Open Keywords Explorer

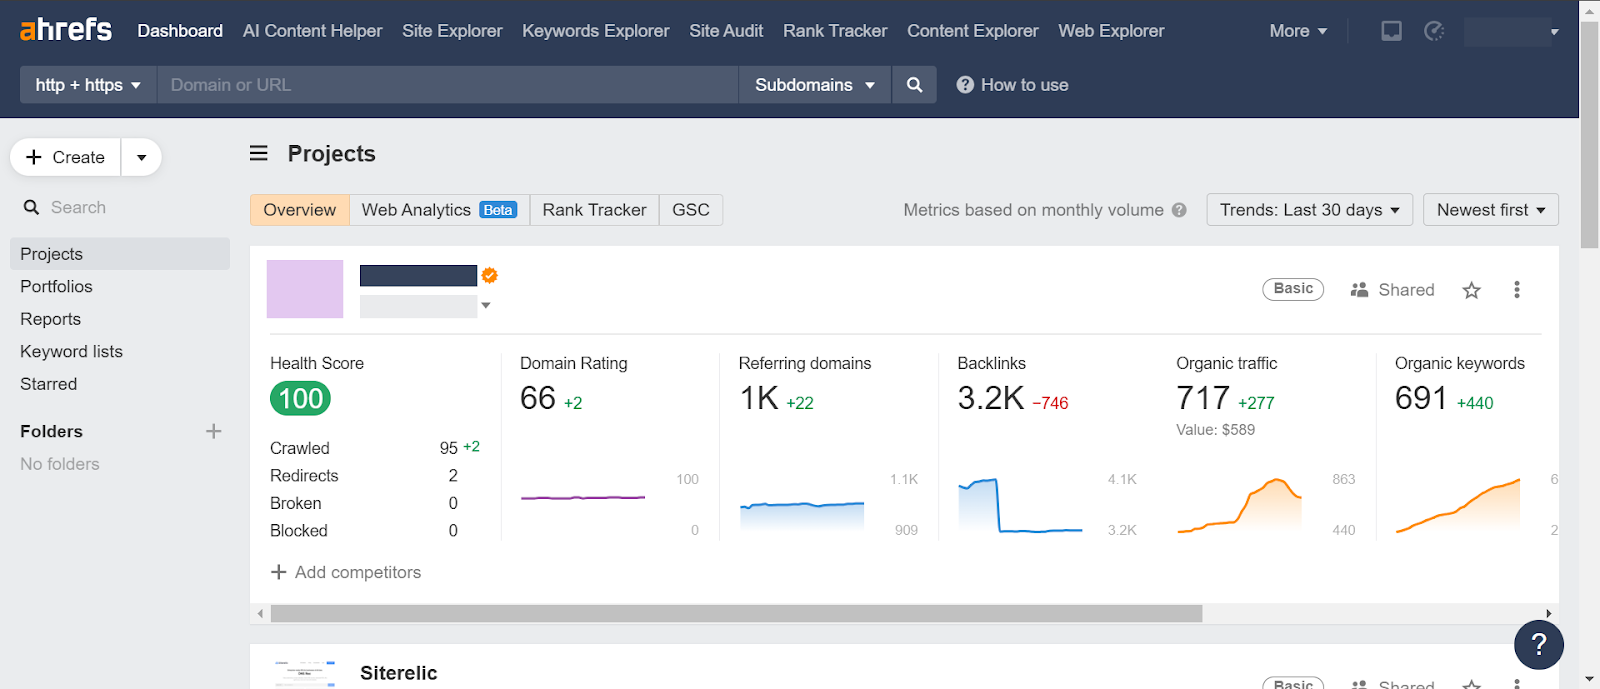[x=595, y=31]
